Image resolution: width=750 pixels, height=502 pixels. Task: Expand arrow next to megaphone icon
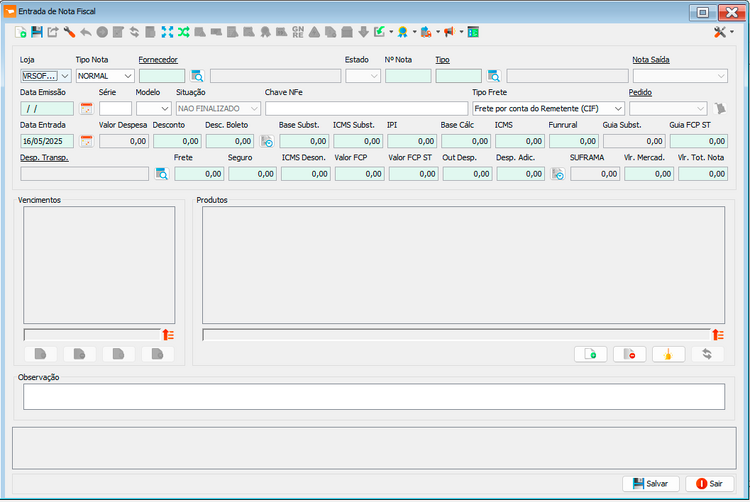[461, 33]
